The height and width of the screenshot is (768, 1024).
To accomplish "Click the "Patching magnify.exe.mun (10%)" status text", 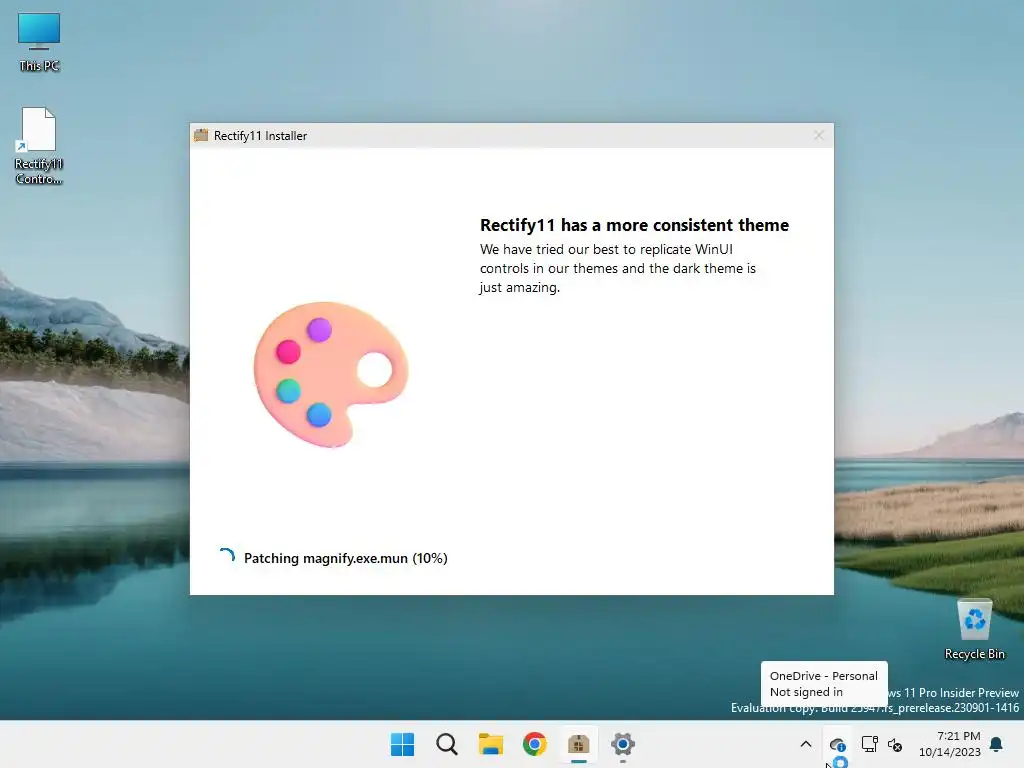I will coord(345,558).
